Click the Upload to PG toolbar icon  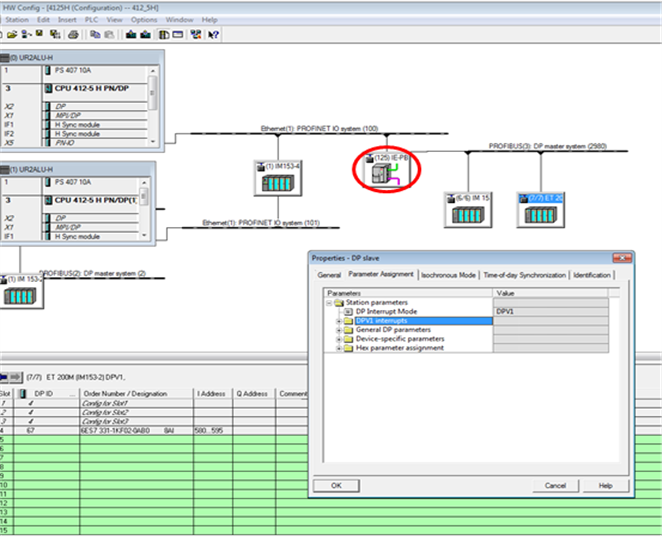146,35
